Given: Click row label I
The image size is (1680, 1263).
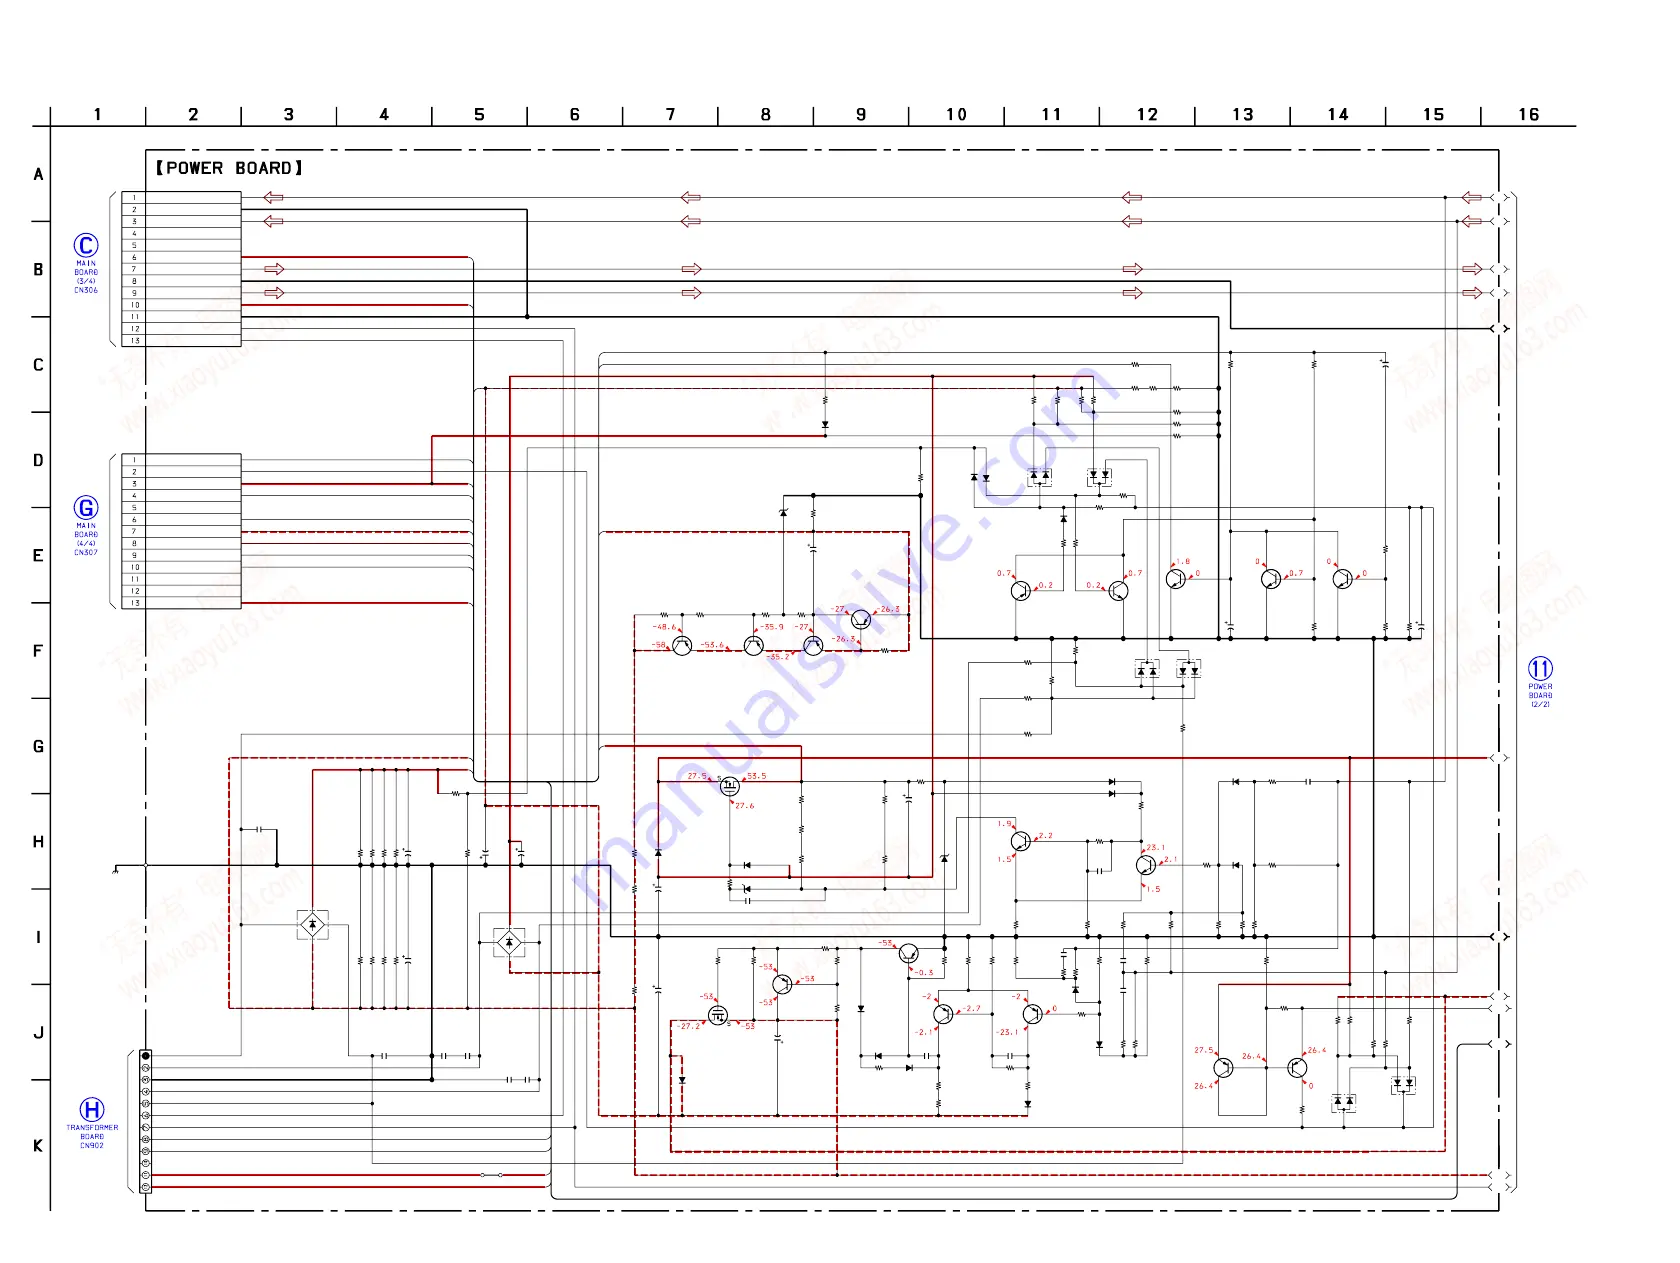Looking at the screenshot, I should 38,937.
